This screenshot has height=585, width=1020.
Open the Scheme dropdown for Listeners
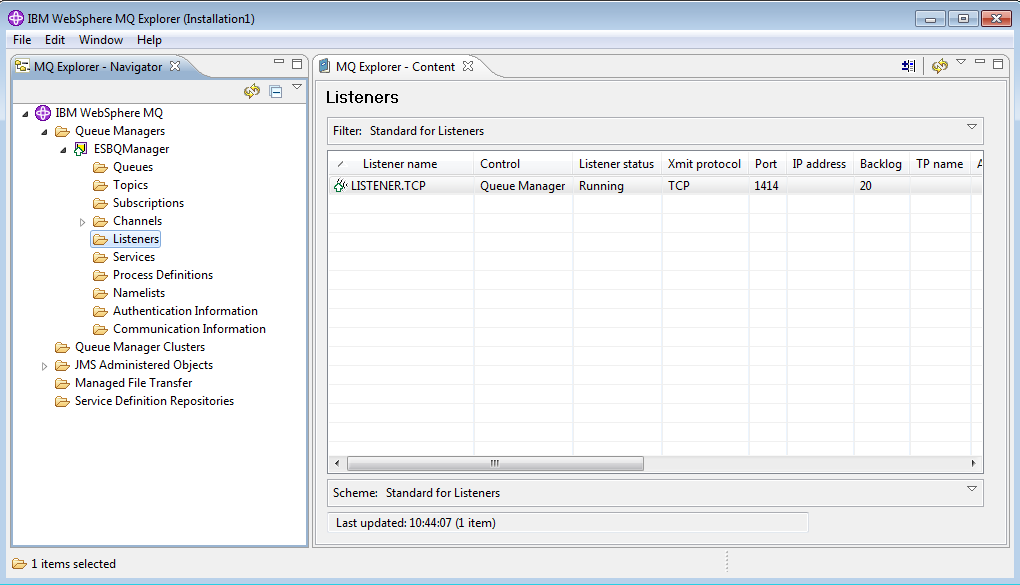tap(972, 489)
